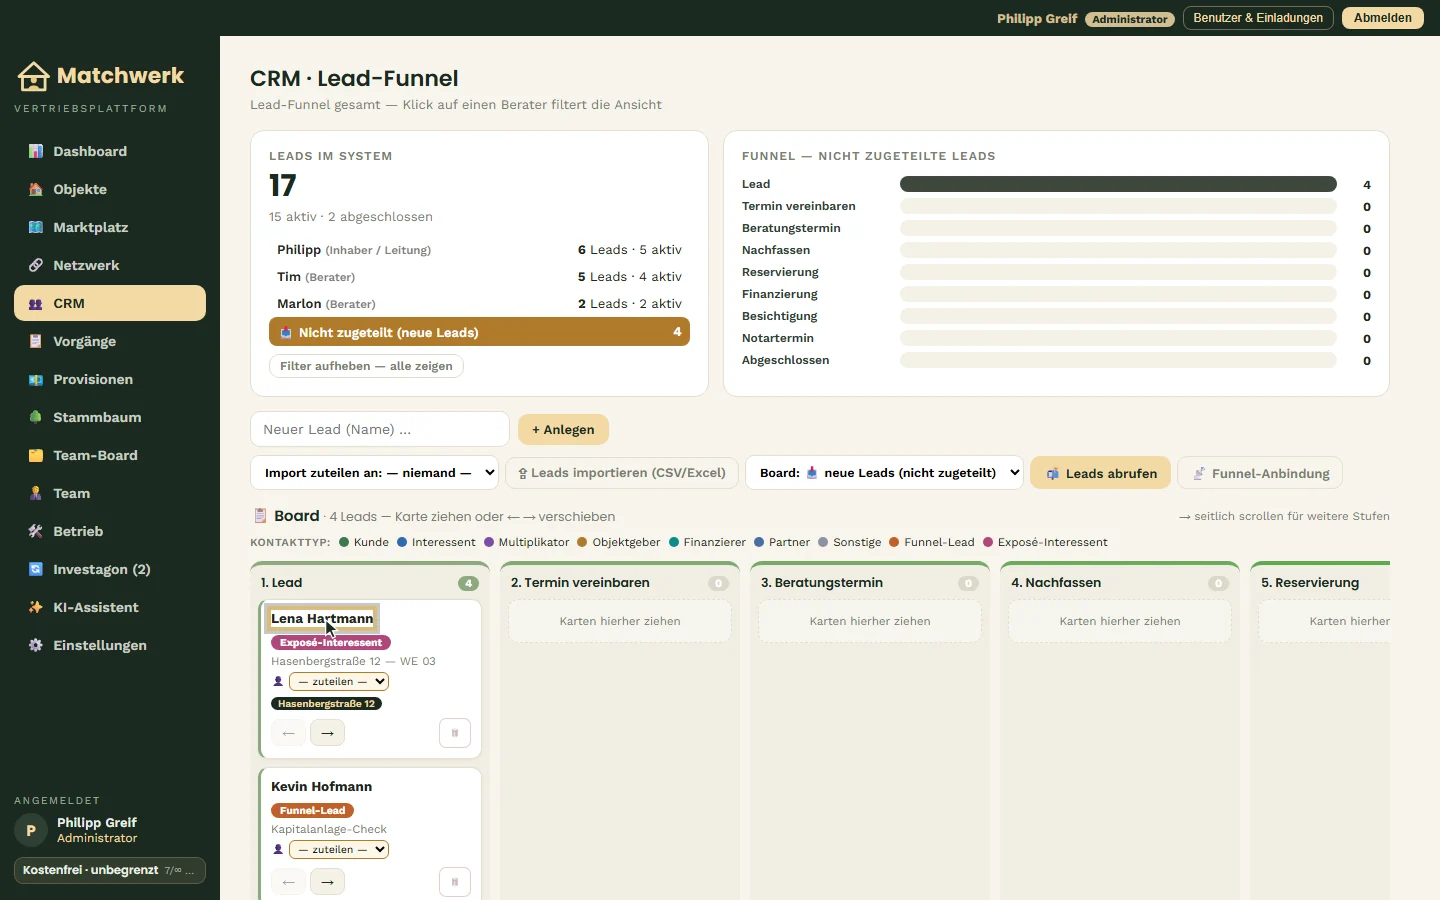The height and width of the screenshot is (900, 1440).
Task: Open Einstellungen via the gear icon
Action: coord(36,645)
